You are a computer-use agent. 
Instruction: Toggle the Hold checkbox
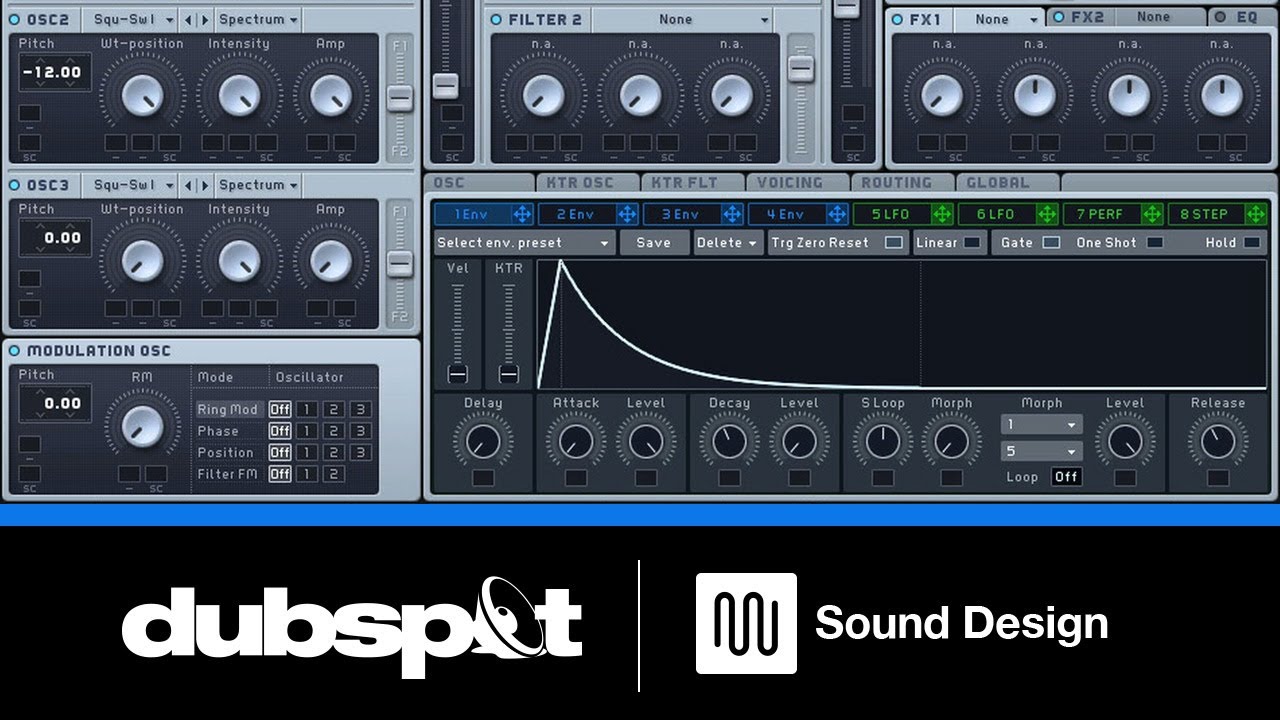click(x=1252, y=243)
